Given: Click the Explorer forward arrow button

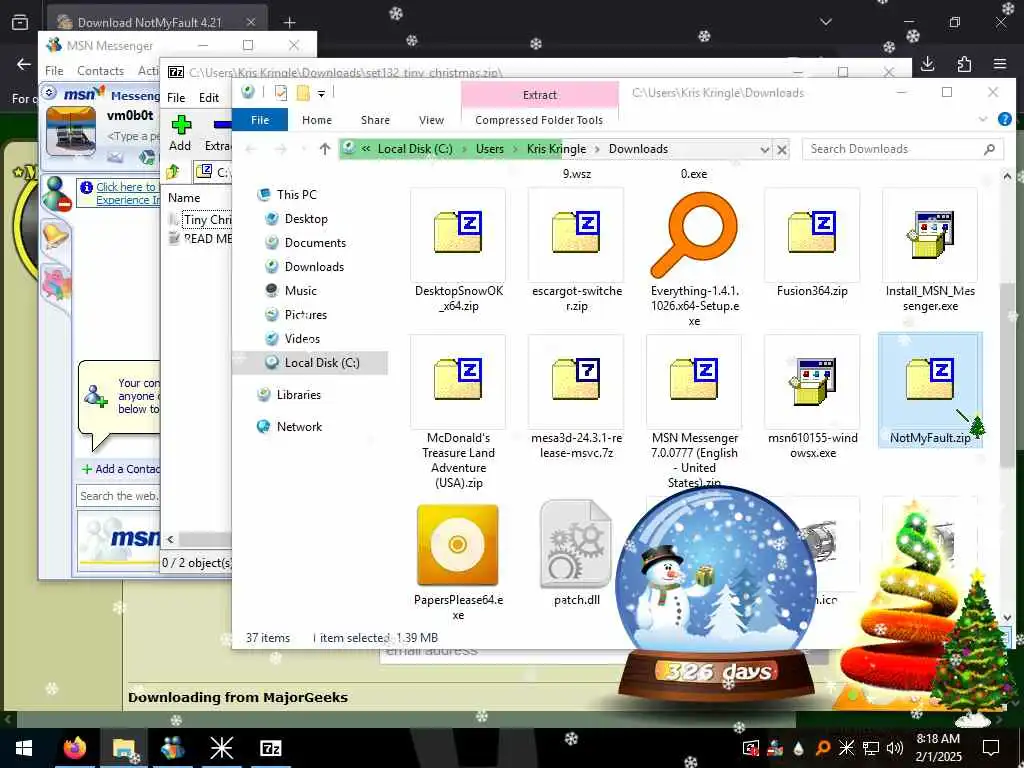Looking at the screenshot, I should [x=281, y=149].
